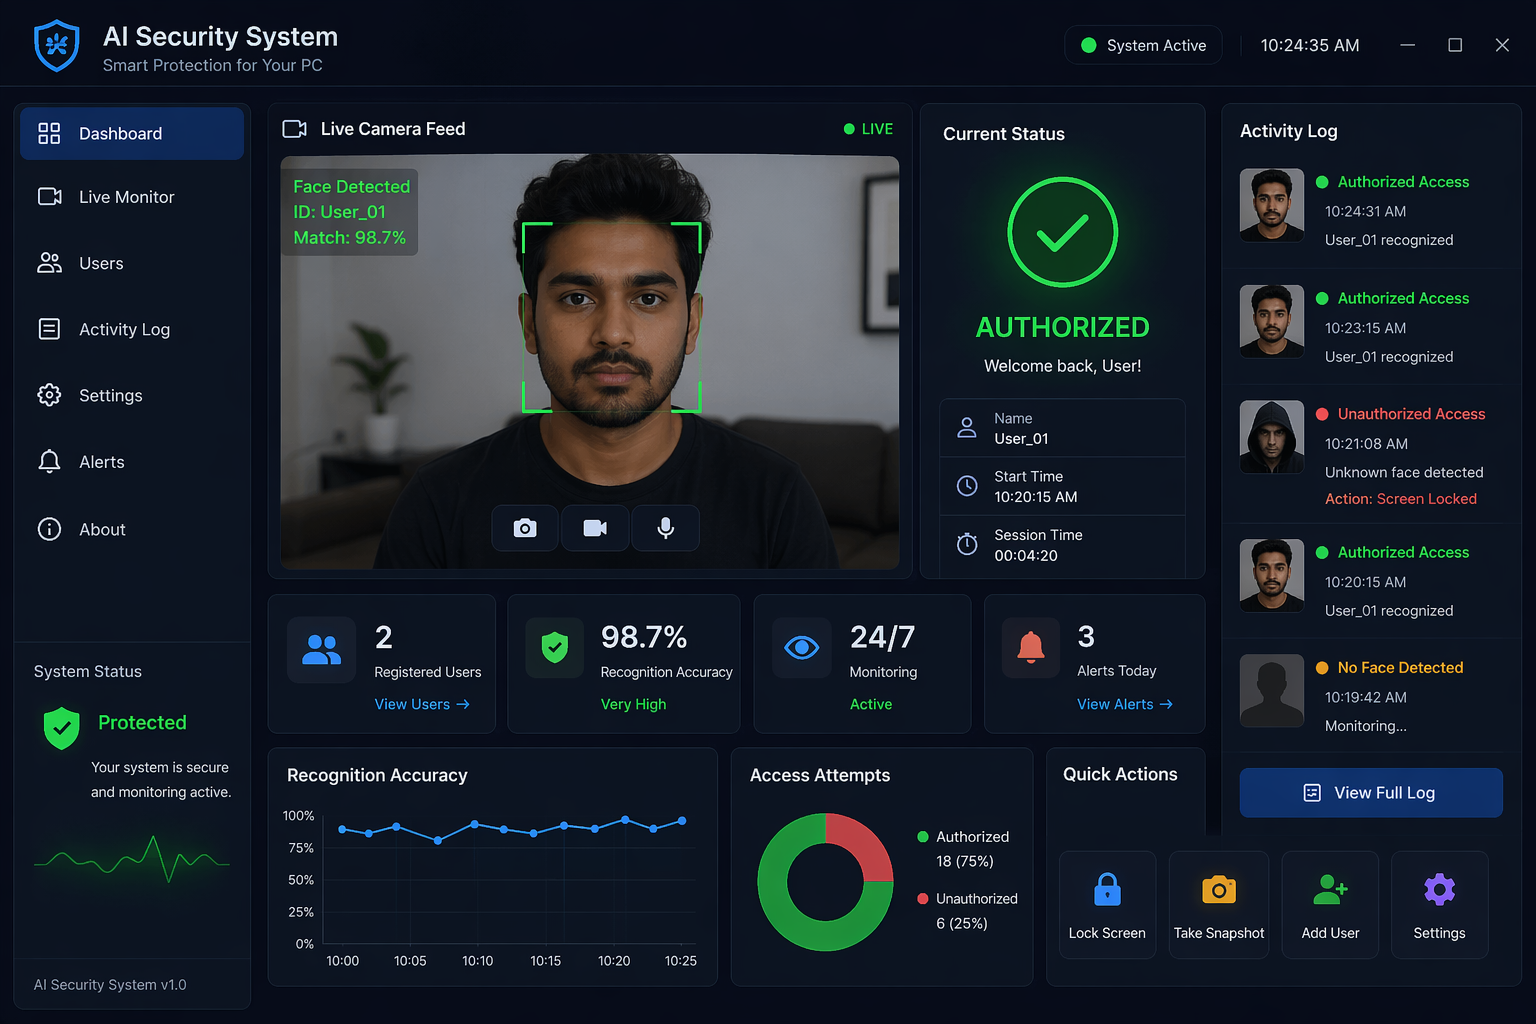Capture photo with camera feed snapshot button
Viewport: 1536px width, 1024px height.
tap(525, 528)
